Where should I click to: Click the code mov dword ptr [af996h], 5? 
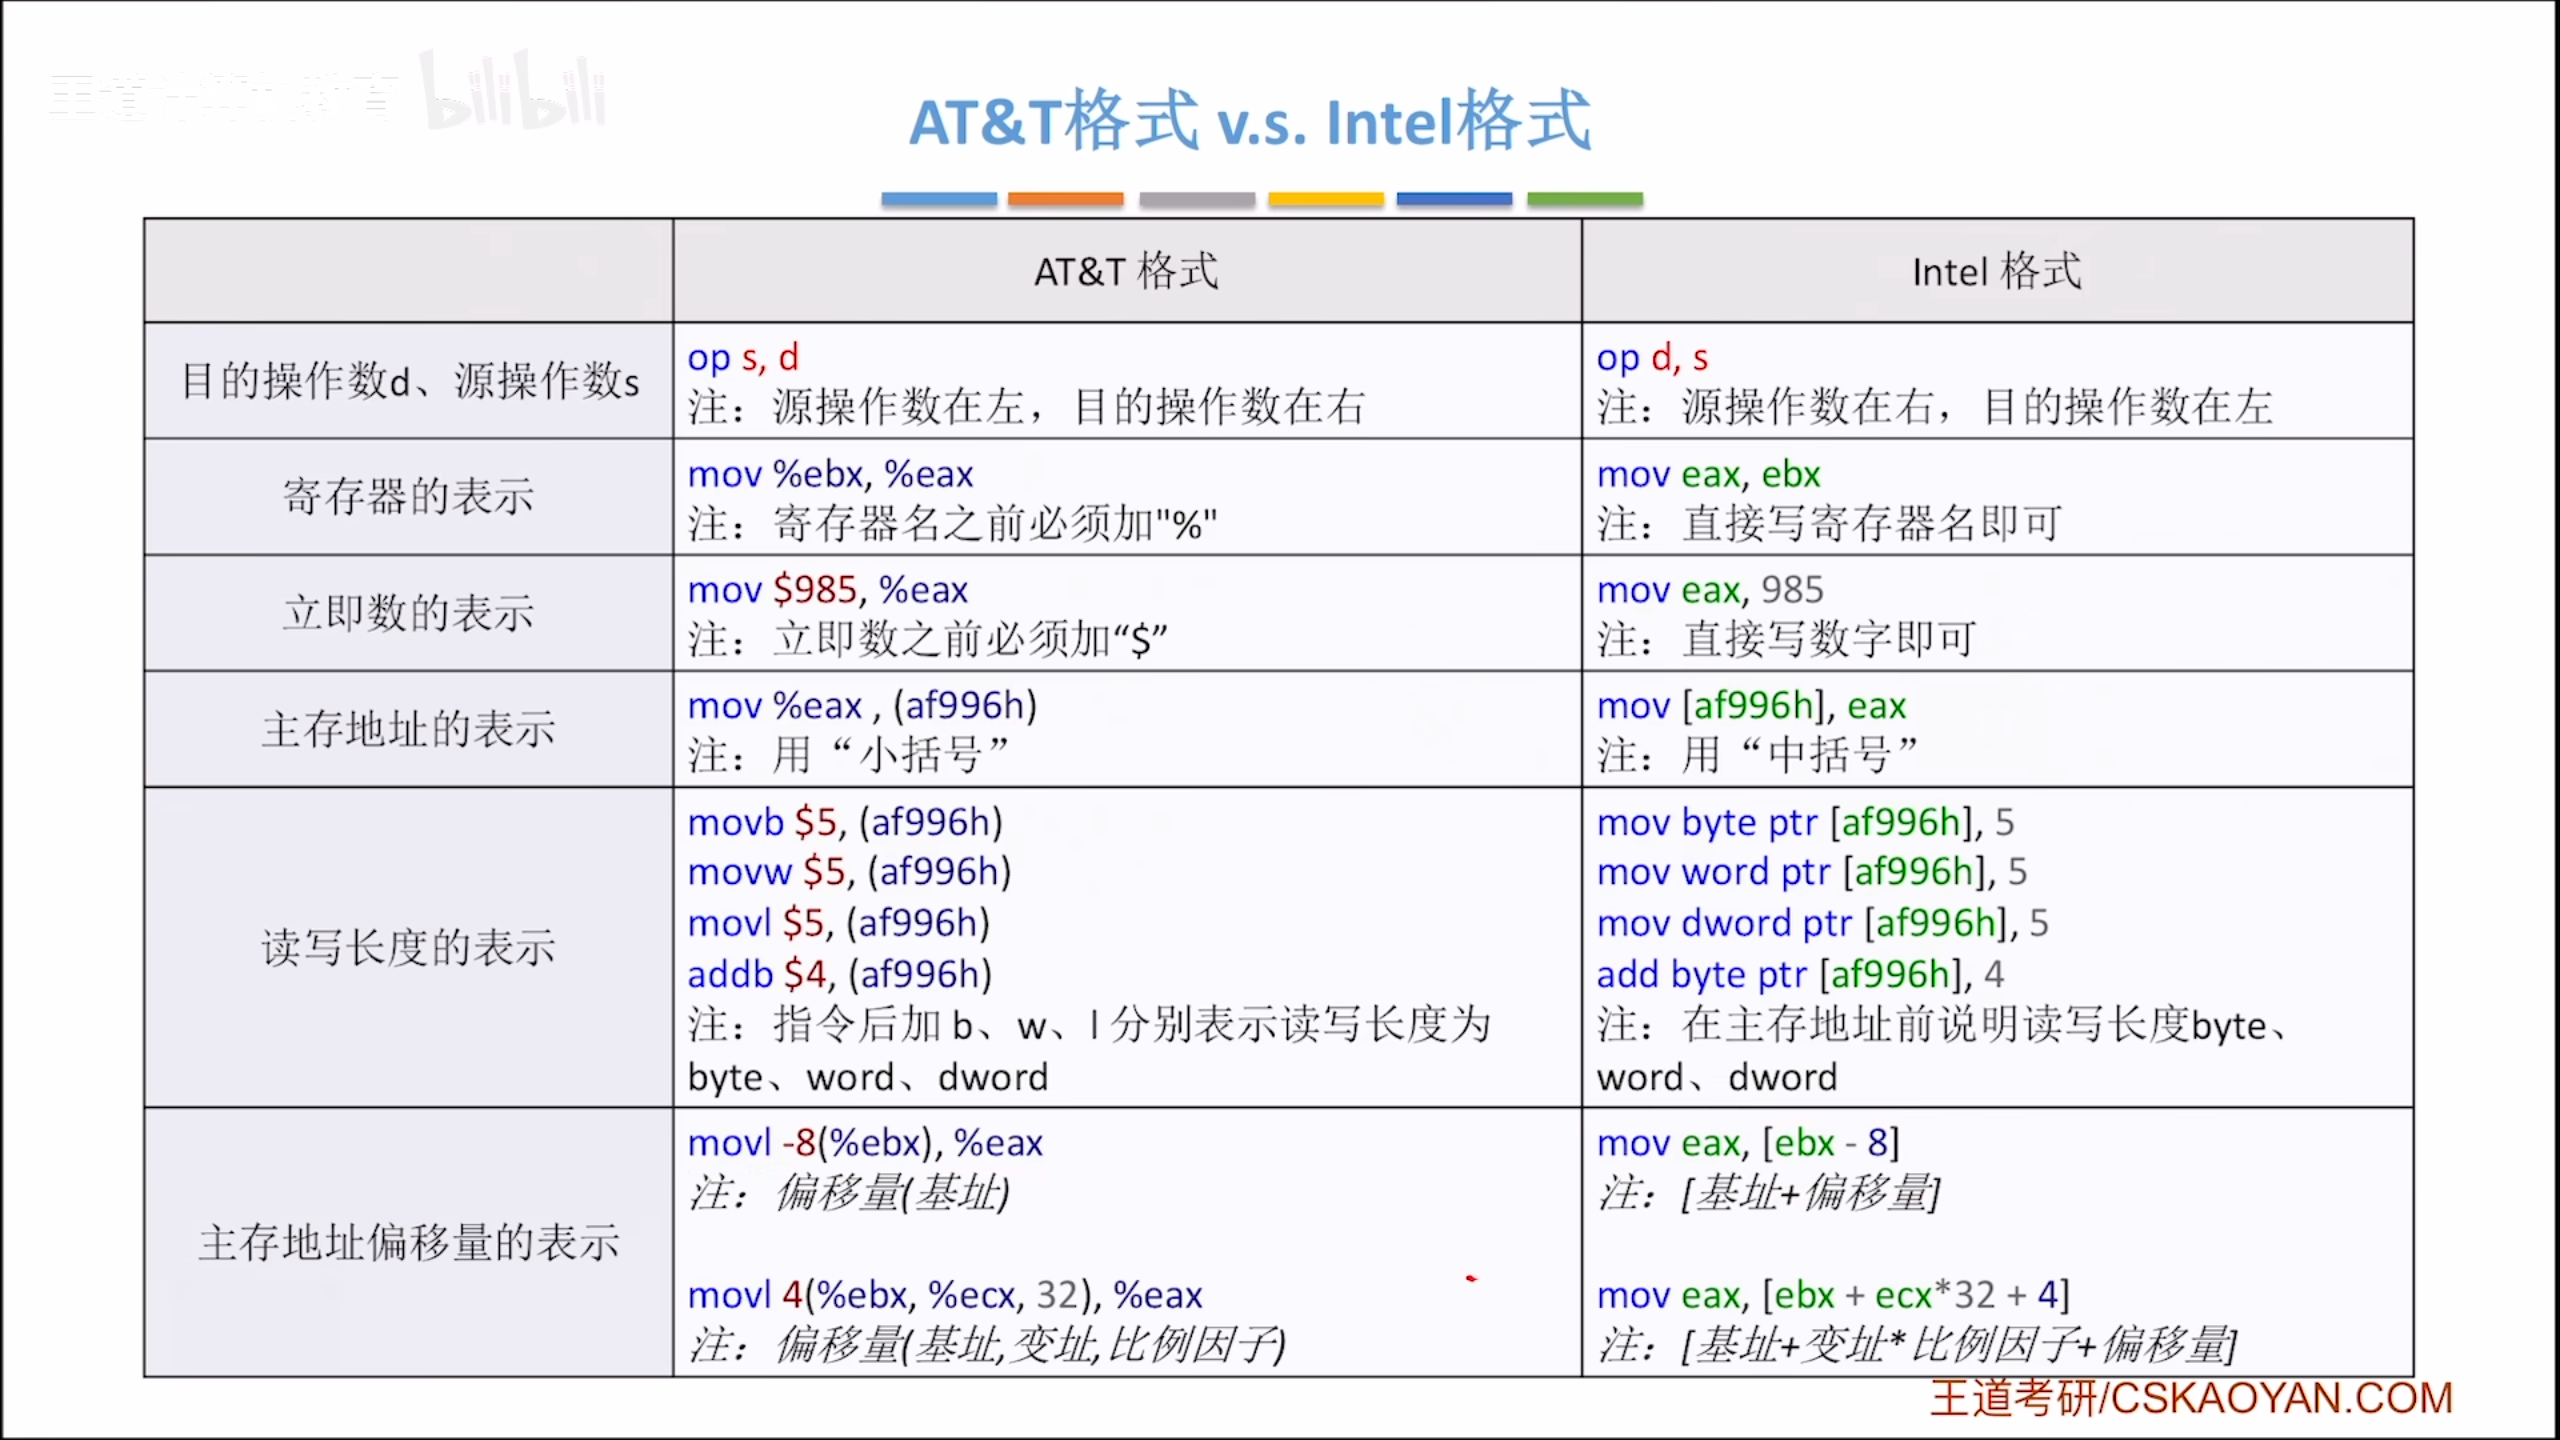[1821, 922]
